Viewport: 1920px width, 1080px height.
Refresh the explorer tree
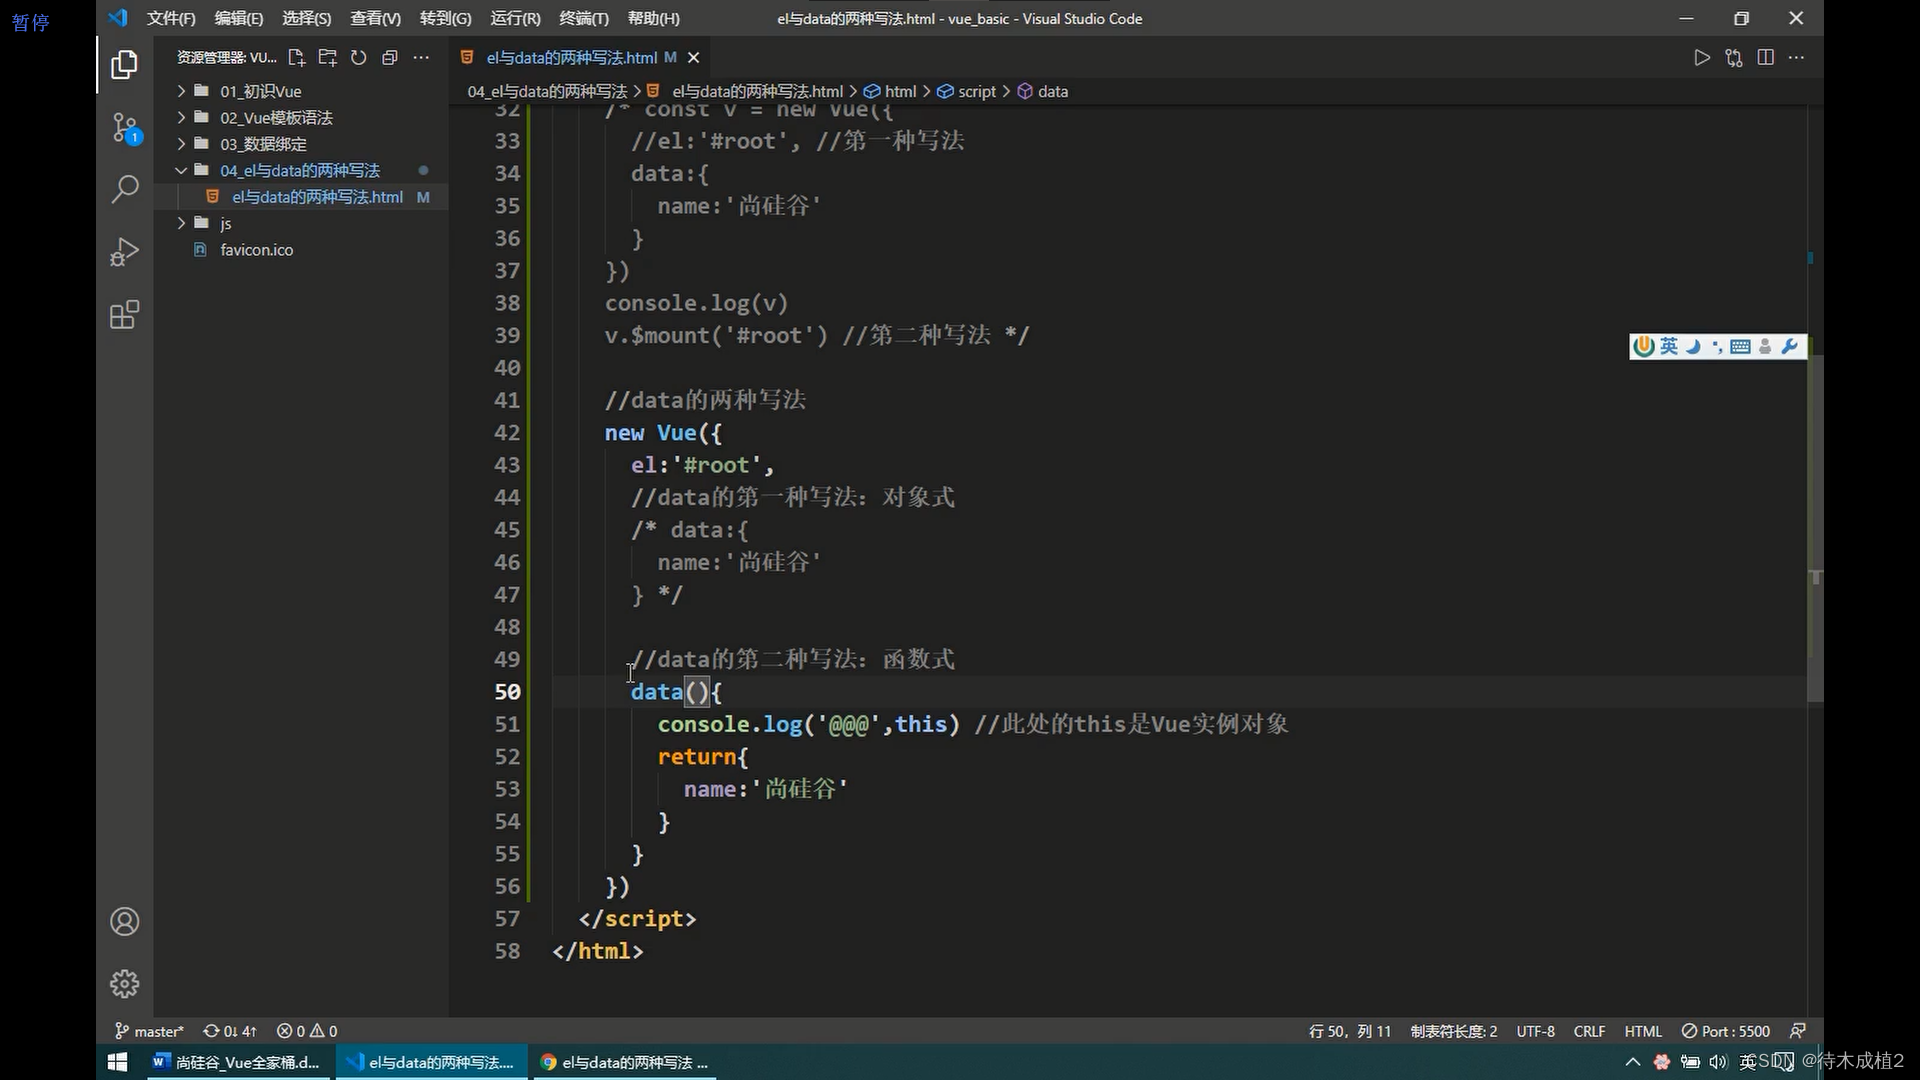(358, 58)
